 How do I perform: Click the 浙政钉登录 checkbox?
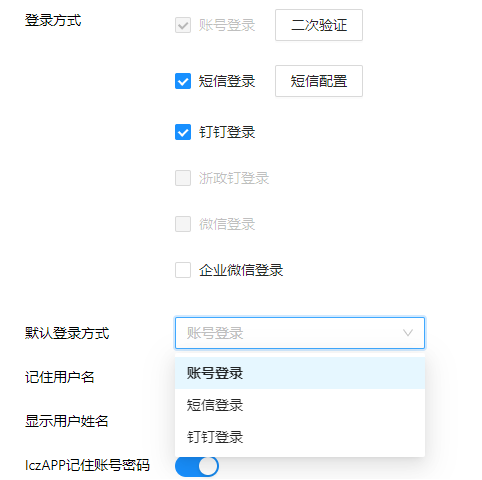click(183, 178)
